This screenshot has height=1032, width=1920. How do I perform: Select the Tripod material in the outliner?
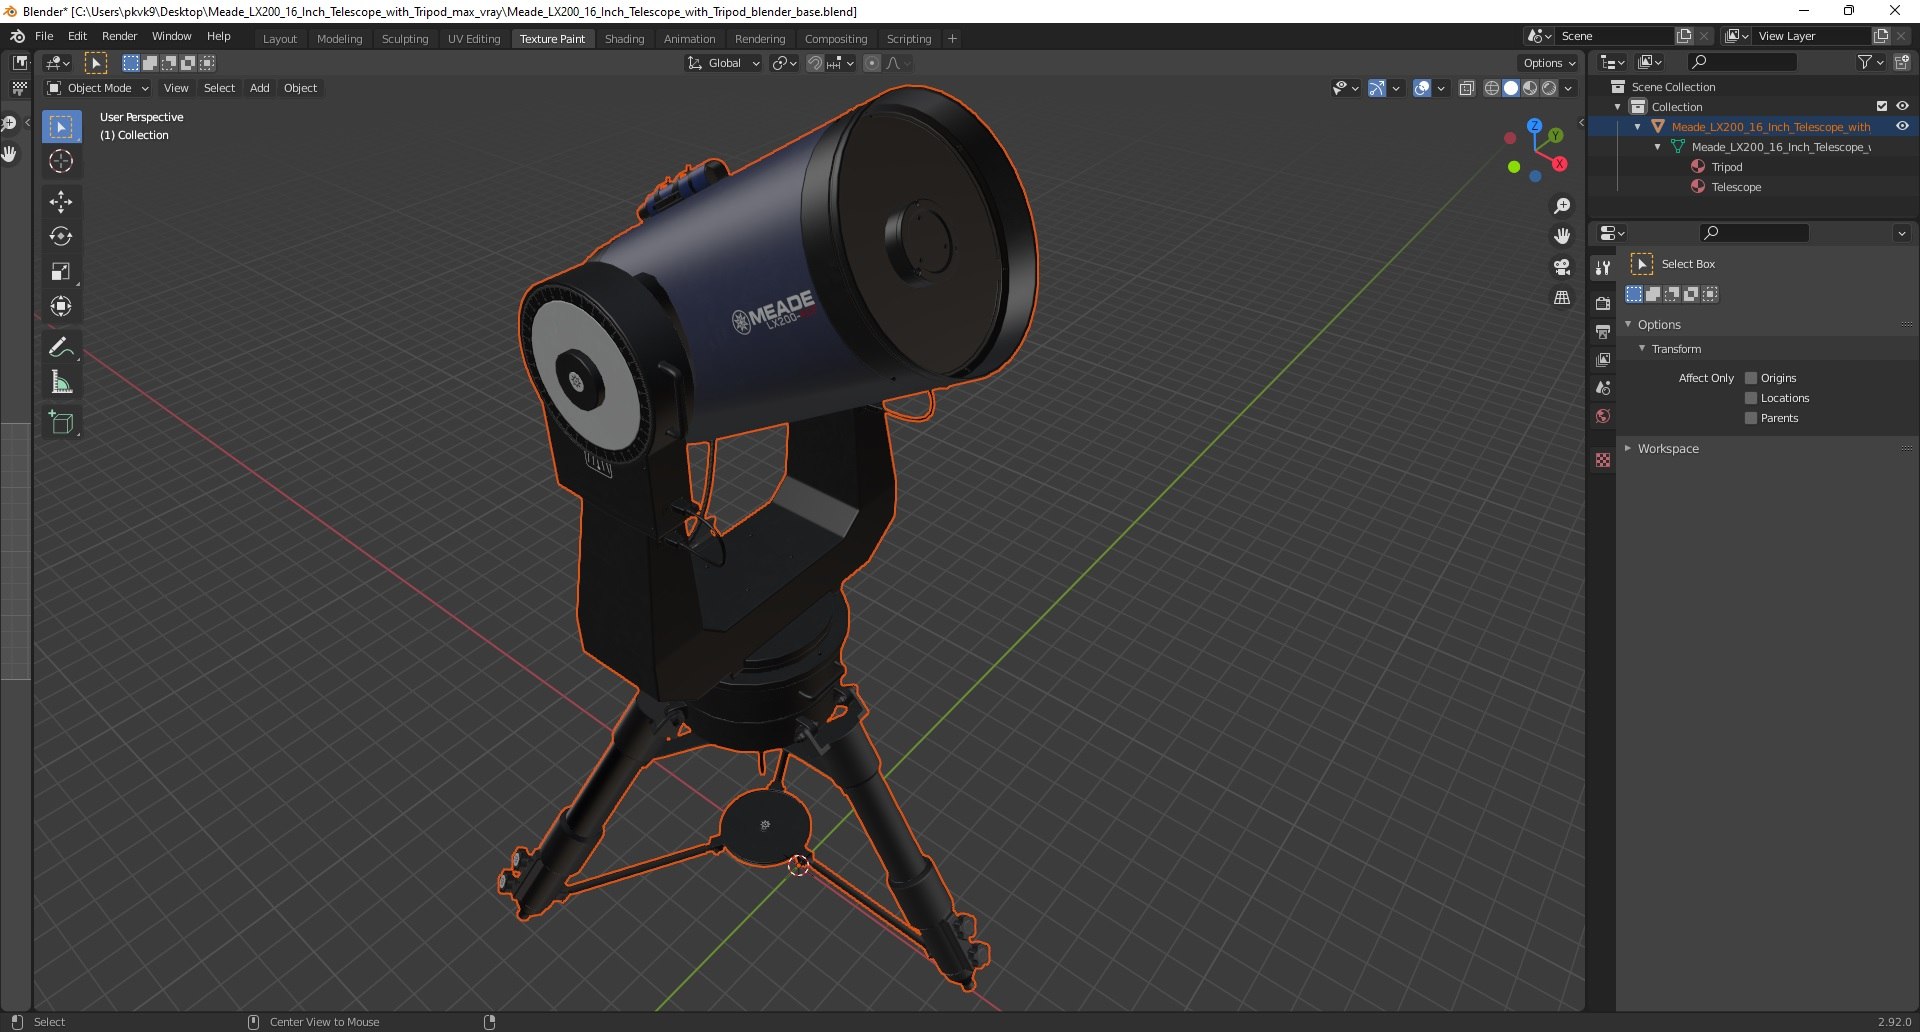coord(1726,167)
